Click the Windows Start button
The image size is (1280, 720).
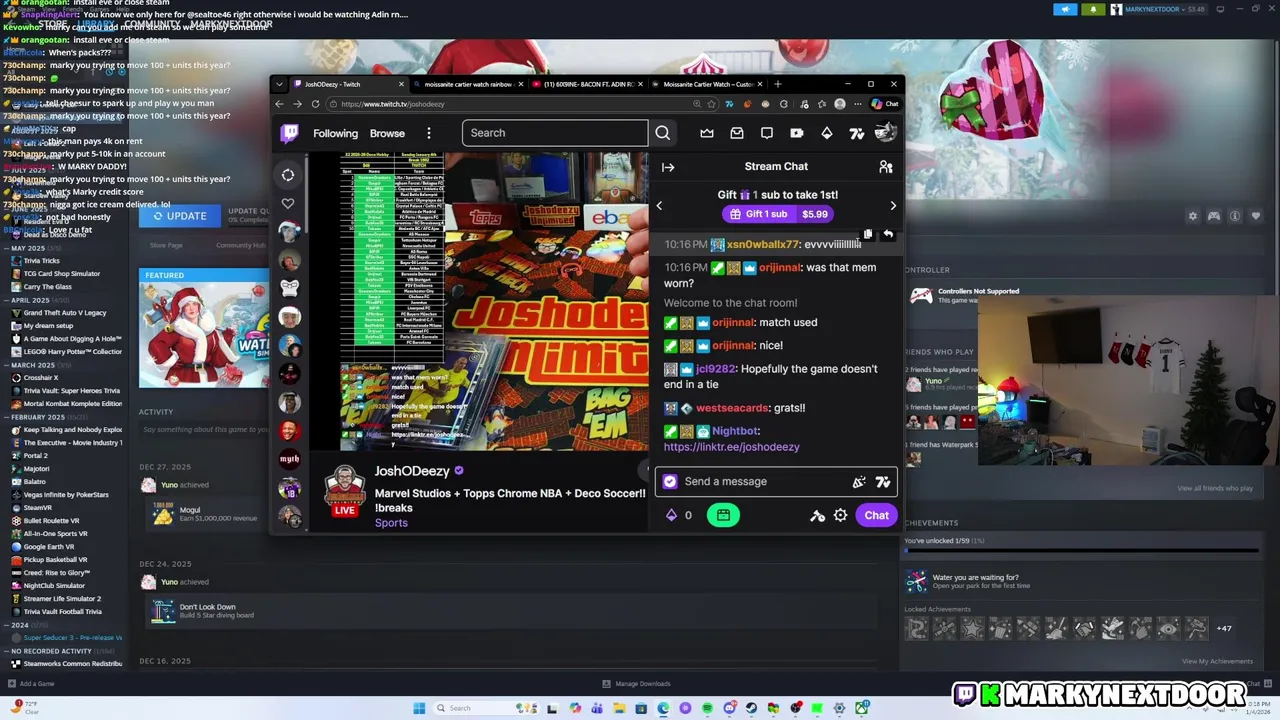point(419,708)
